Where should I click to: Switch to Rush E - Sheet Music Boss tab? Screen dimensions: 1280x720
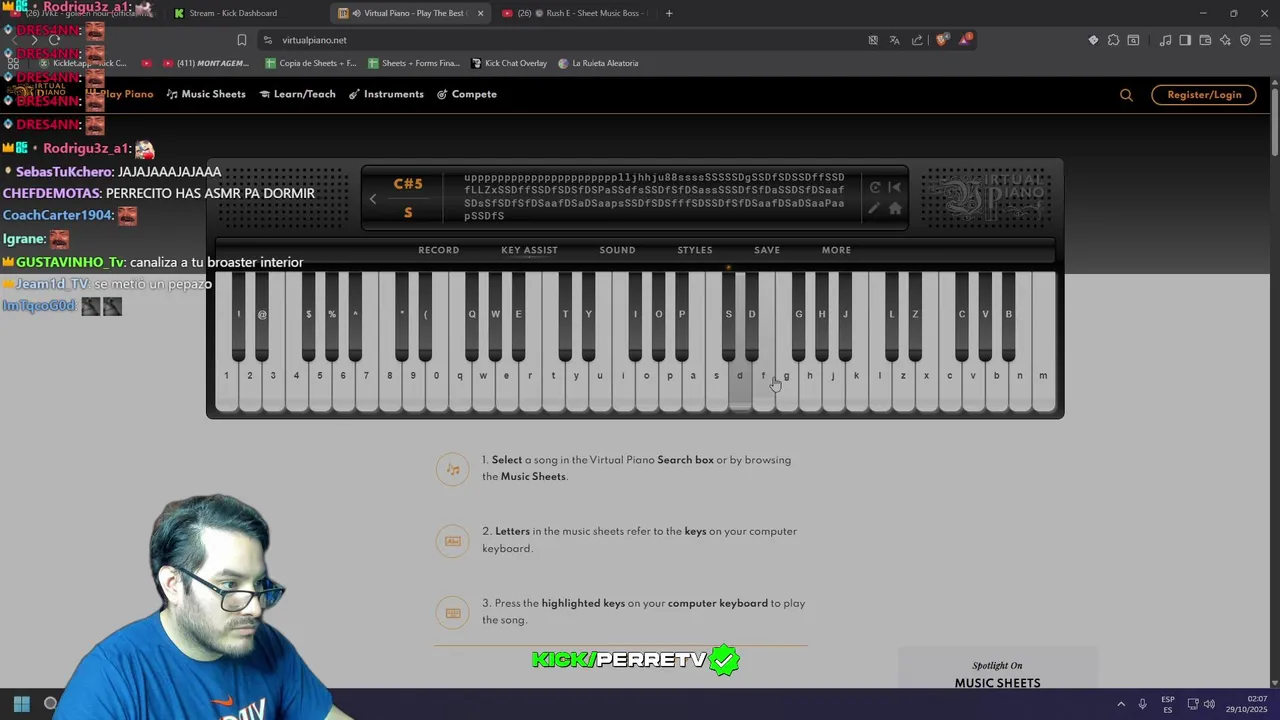585,13
